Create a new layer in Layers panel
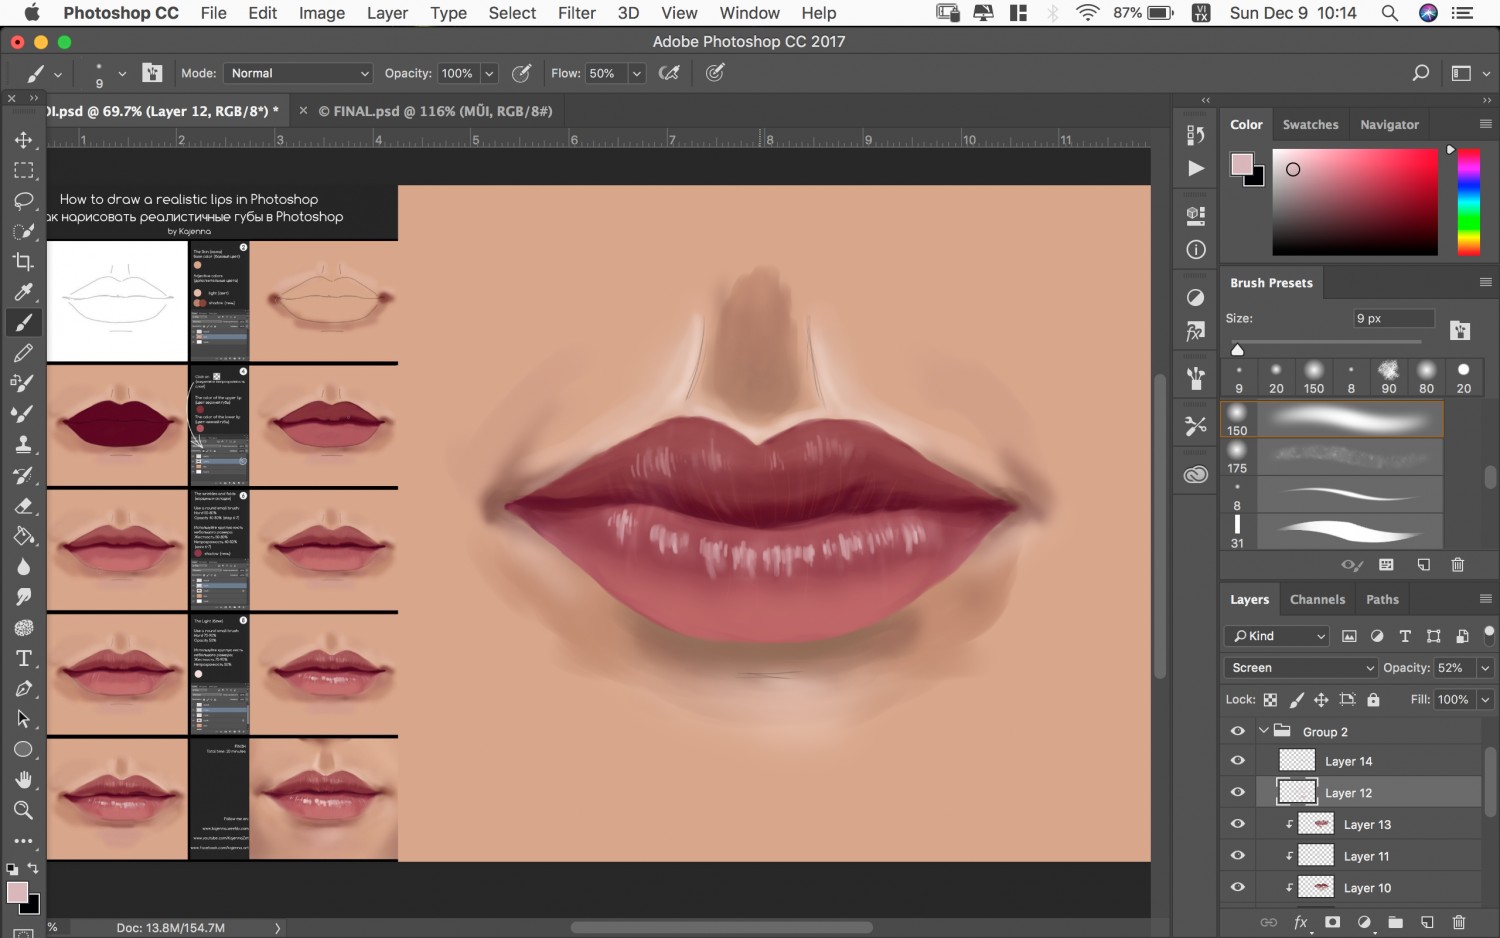This screenshot has height=938, width=1500. pos(1427,922)
